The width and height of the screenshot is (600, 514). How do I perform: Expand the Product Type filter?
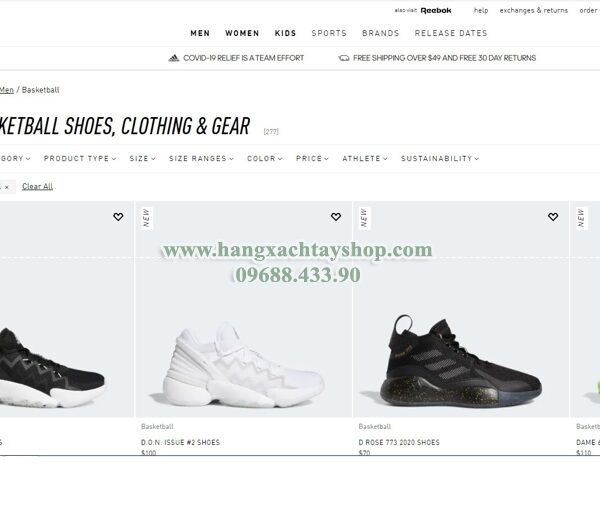click(x=80, y=158)
